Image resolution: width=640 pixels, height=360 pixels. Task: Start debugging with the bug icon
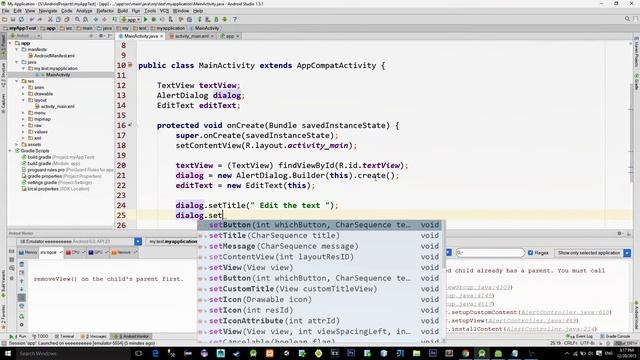[154, 19]
